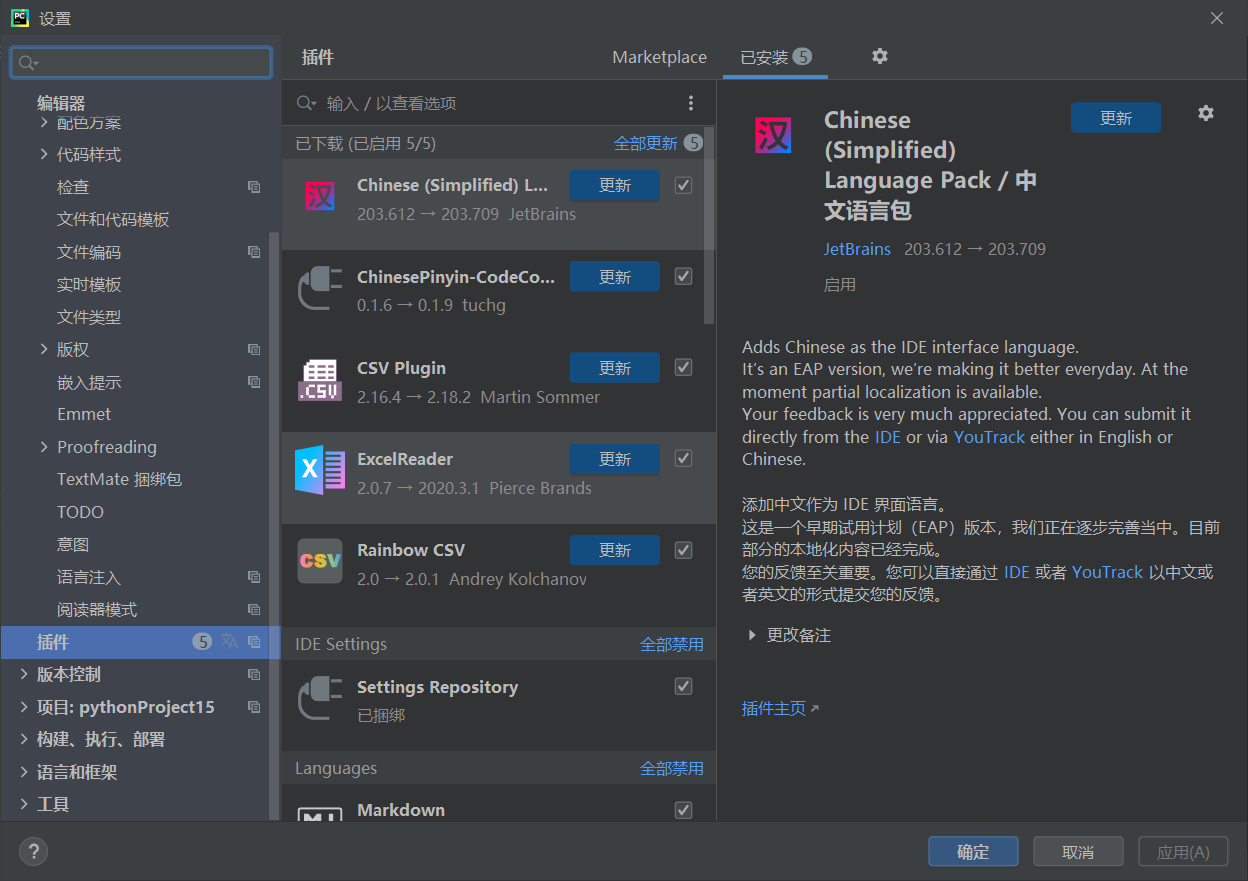The image size is (1248, 881).
Task: Click the project-level icon beside 版权
Action: [x=254, y=349]
